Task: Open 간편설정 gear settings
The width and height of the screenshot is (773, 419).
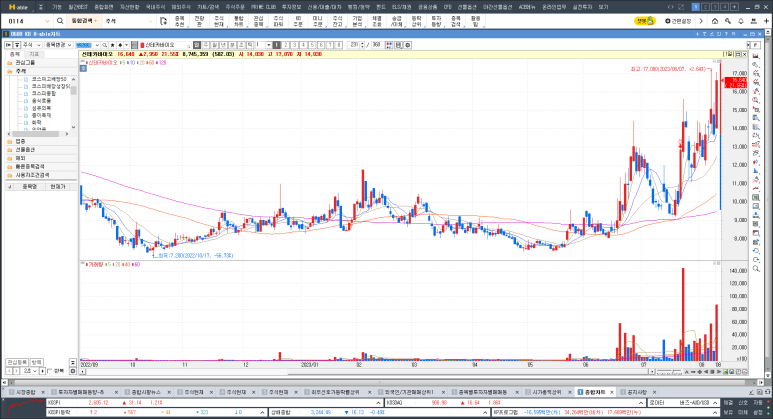Action: (678, 21)
